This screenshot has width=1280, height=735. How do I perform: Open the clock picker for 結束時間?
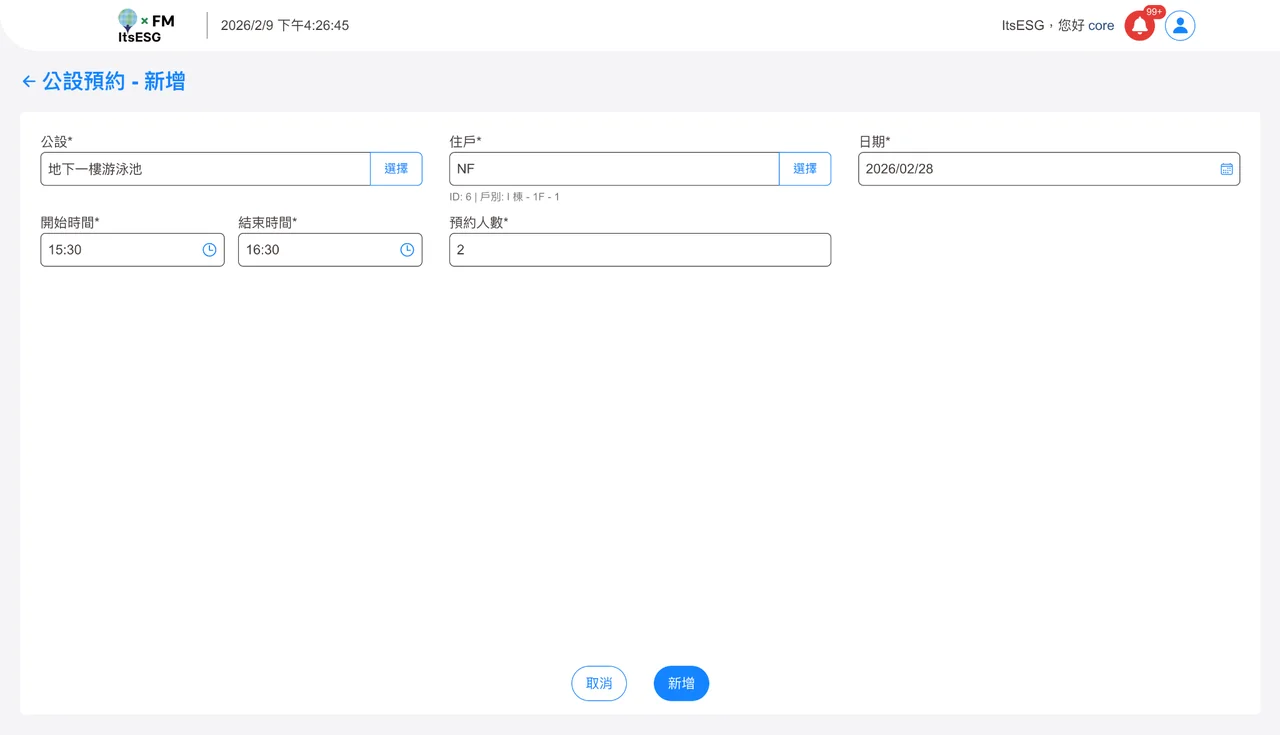point(407,250)
